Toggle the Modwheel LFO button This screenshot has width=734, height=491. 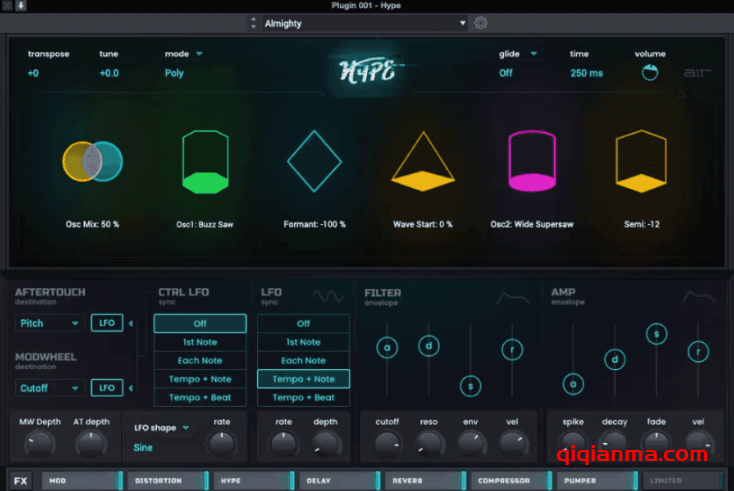coord(105,388)
